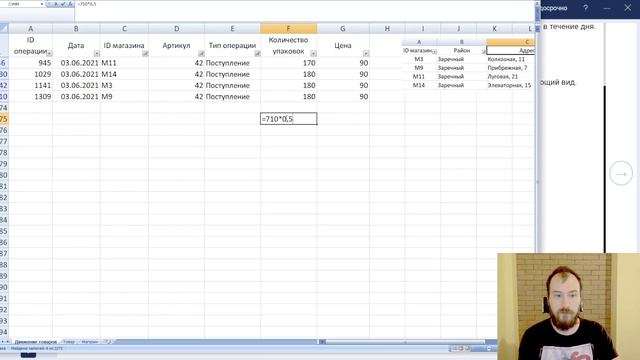
Task: Open active filter on Тип операции column
Action: coord(257,53)
